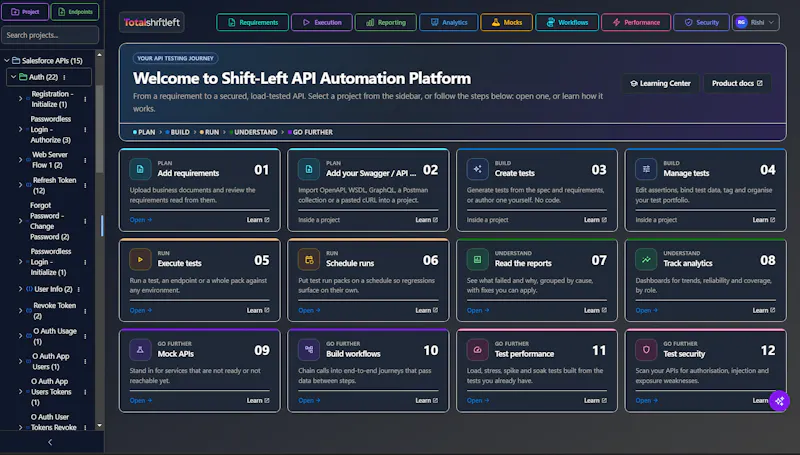Go to the Performance tab
Screen dimensions: 800x455
coord(636,22)
